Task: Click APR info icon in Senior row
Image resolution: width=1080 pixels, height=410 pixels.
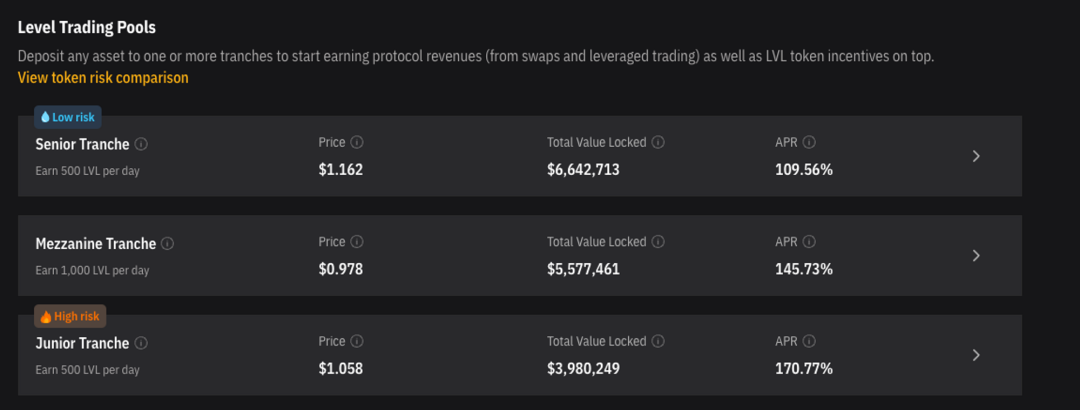Action: pyautogui.click(x=809, y=142)
